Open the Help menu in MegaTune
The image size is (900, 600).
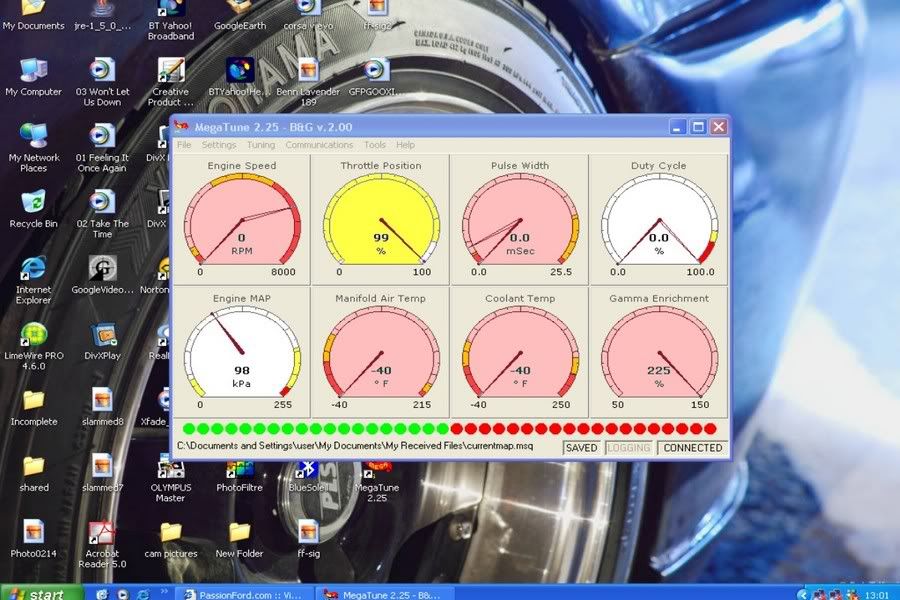pyautogui.click(x=405, y=145)
